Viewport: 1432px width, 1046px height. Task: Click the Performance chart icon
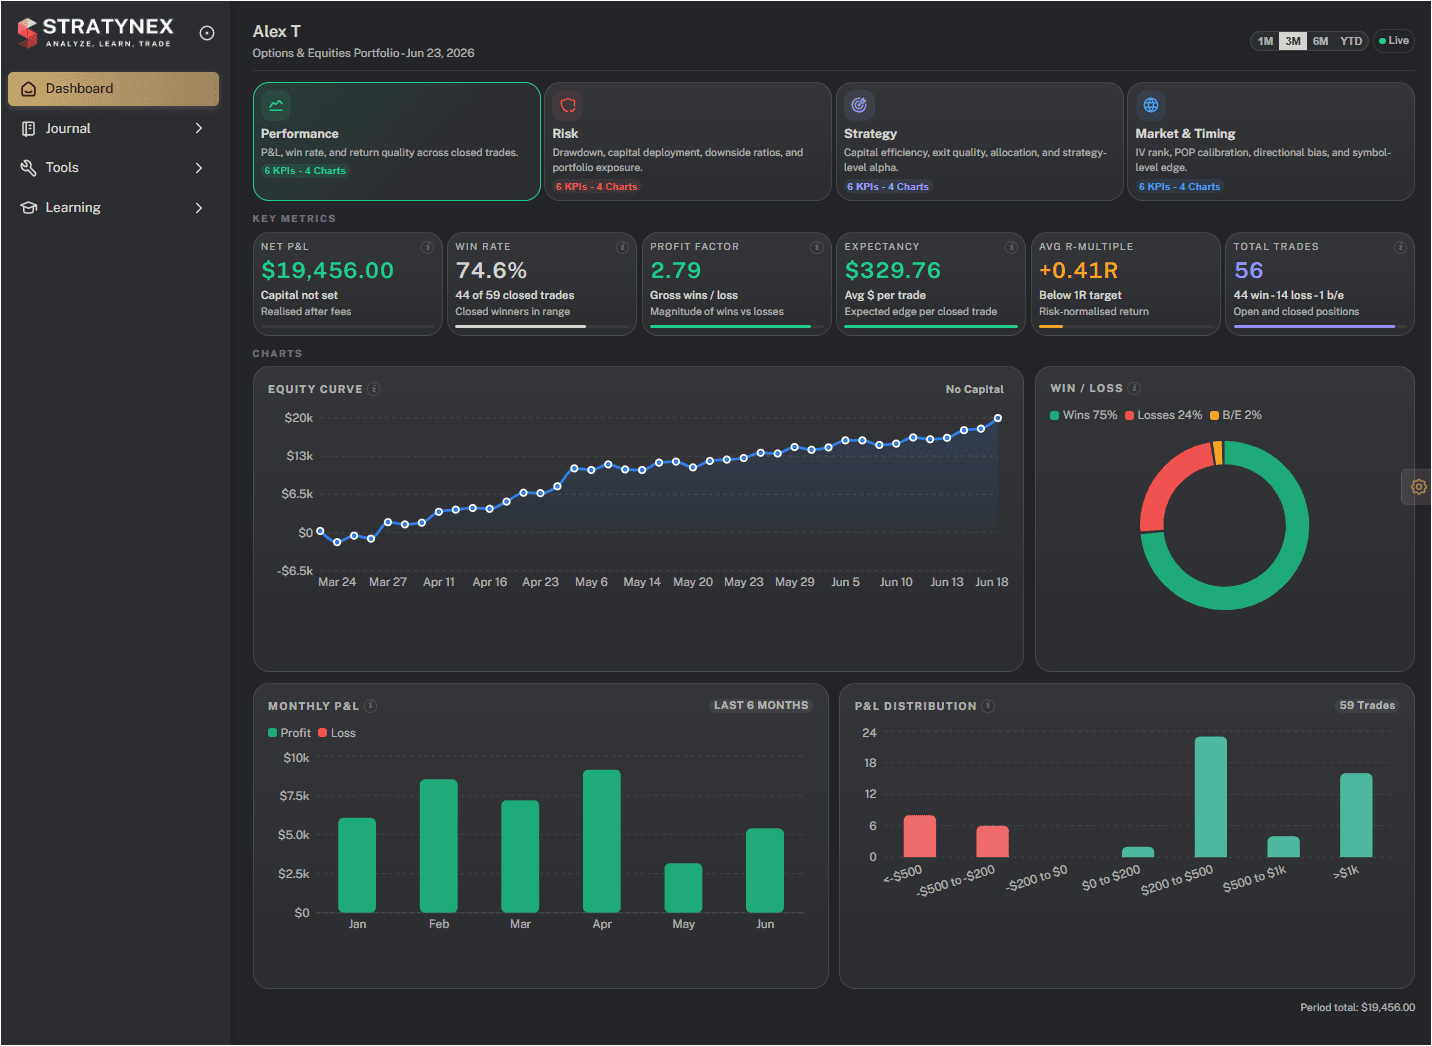[x=276, y=105]
